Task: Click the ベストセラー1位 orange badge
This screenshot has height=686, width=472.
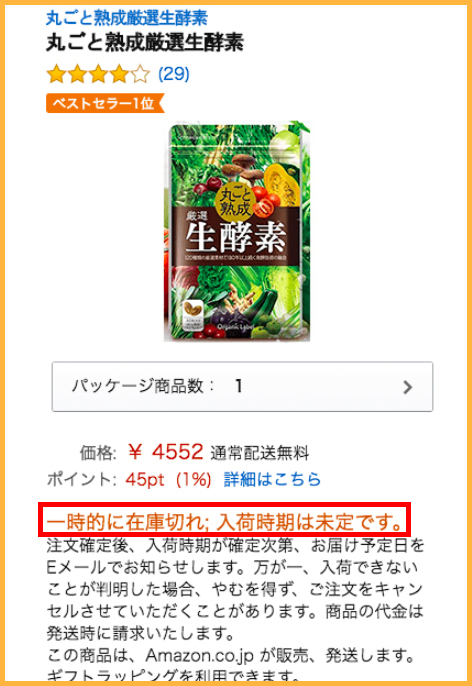Action: pos(105,103)
